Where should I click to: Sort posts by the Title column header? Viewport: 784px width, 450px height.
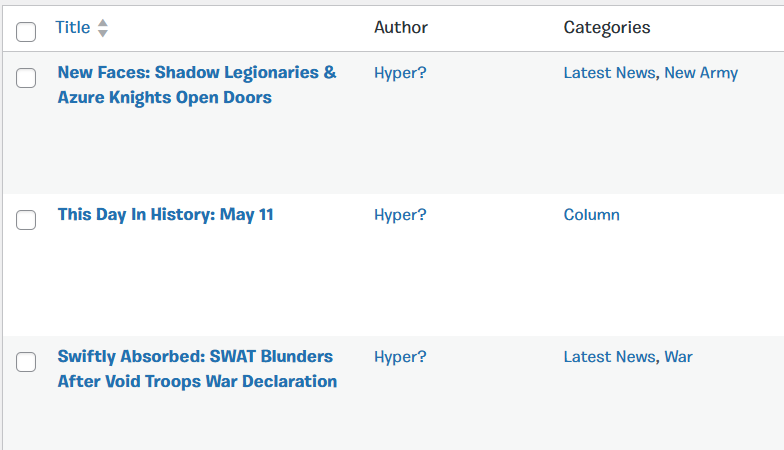coord(73,28)
